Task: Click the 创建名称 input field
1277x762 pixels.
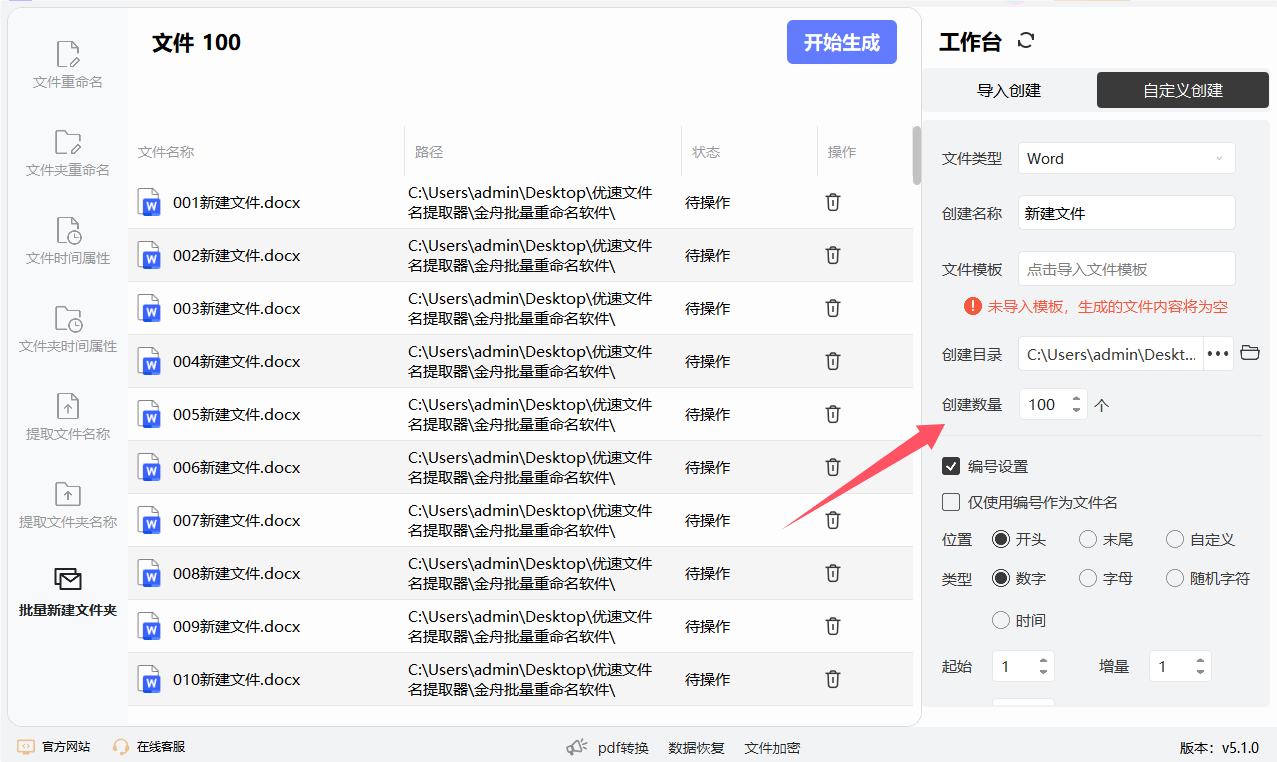Action: [x=1127, y=212]
